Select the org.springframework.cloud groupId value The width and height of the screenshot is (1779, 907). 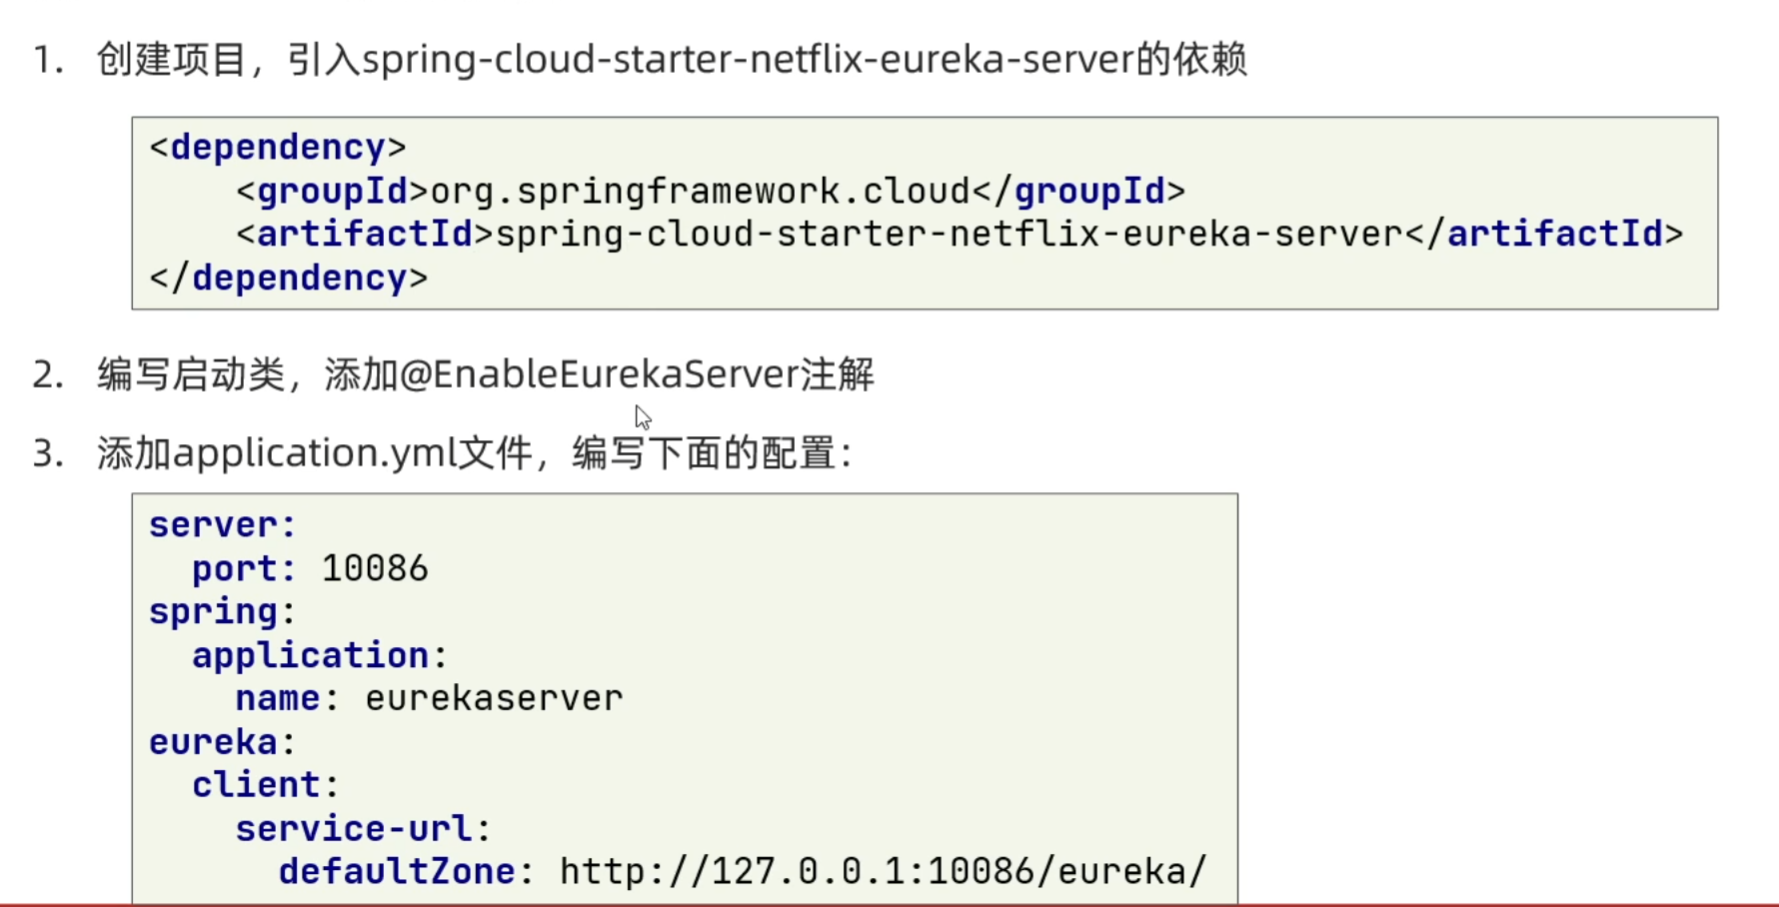(700, 191)
